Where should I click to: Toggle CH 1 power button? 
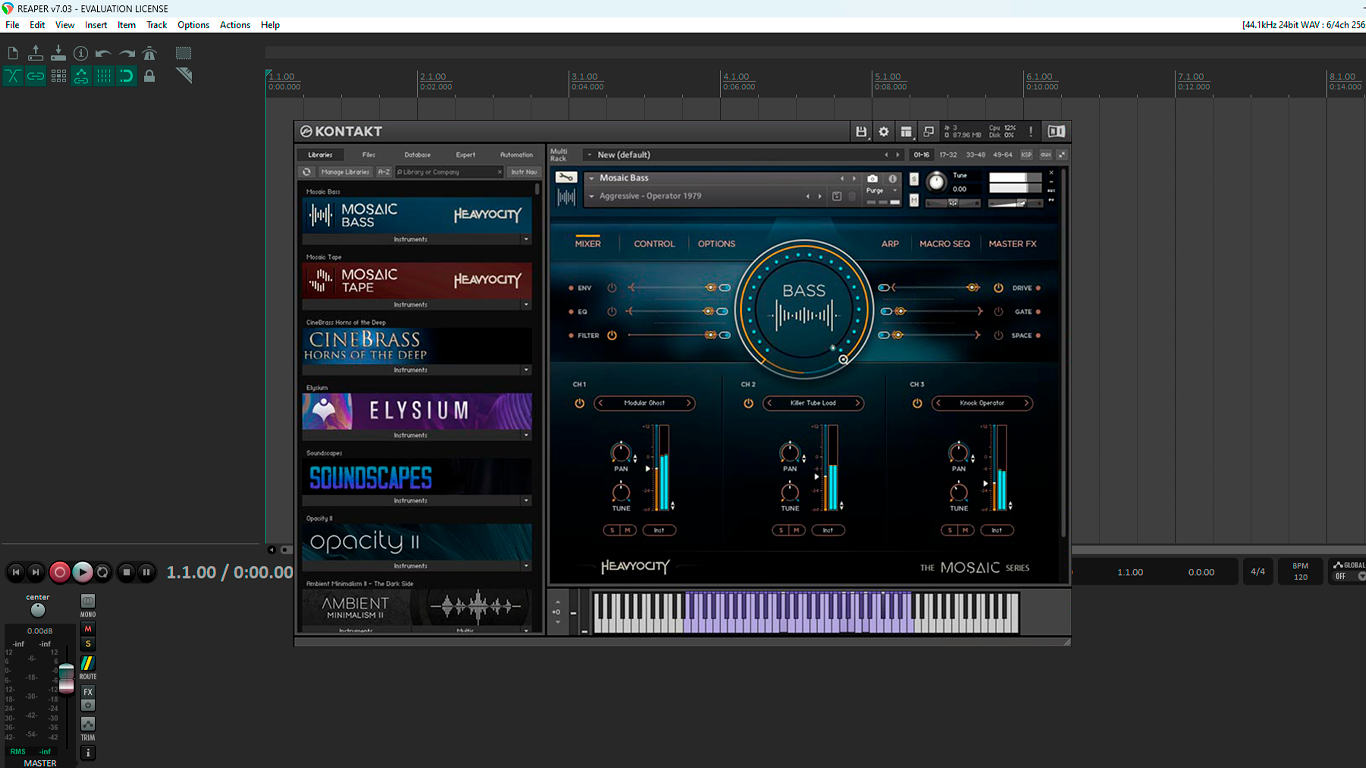click(579, 403)
